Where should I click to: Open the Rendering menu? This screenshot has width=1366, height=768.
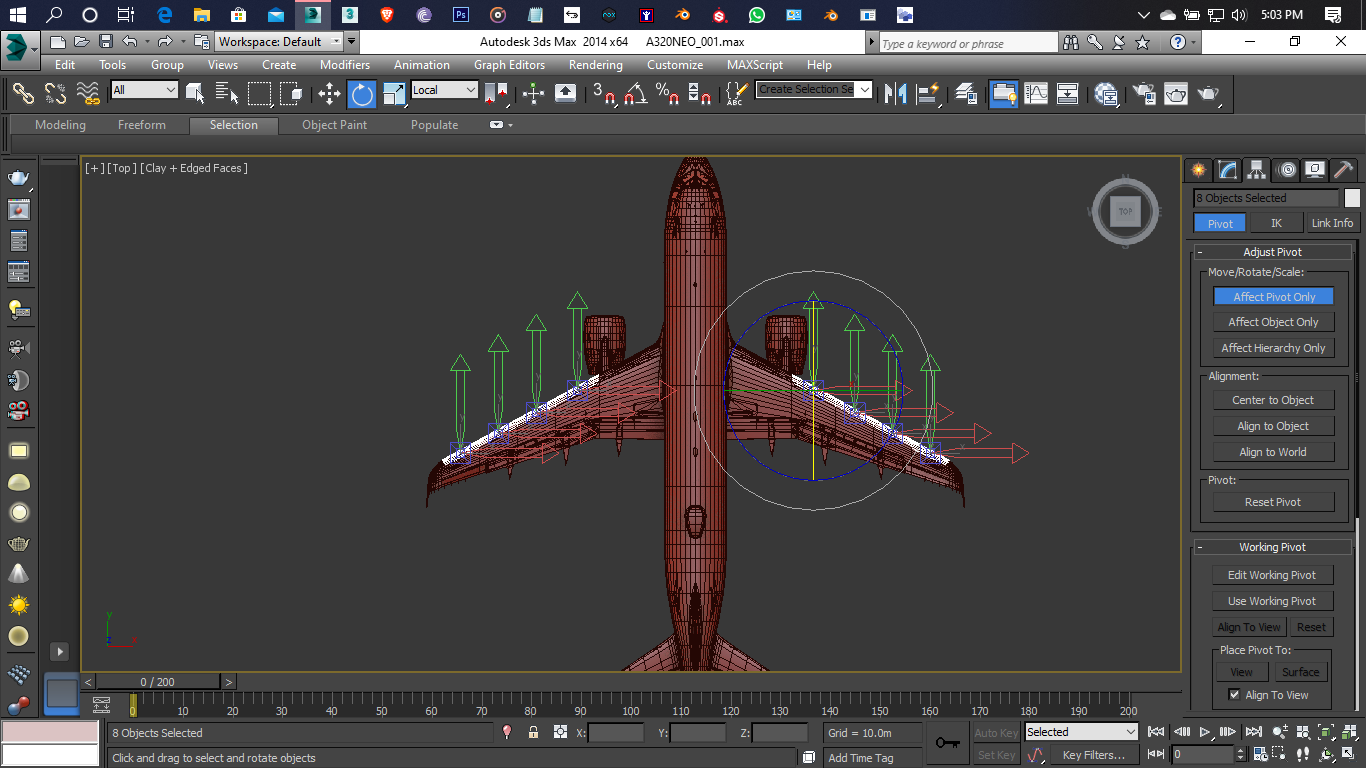596,65
